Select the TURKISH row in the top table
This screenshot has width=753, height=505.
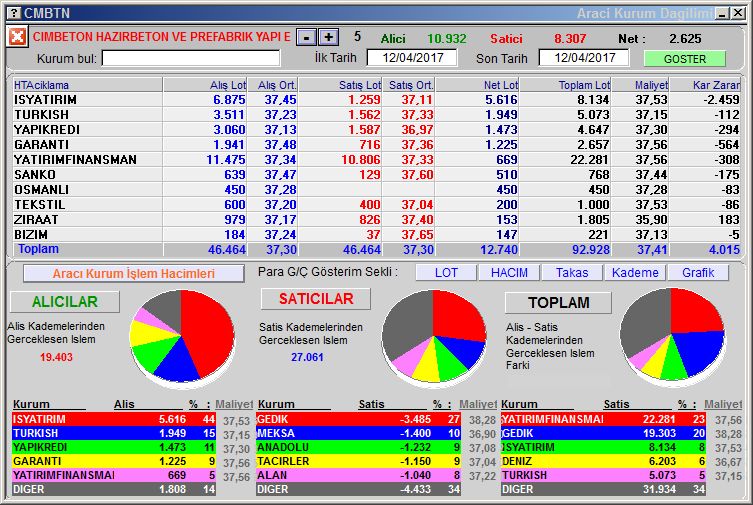(376, 115)
